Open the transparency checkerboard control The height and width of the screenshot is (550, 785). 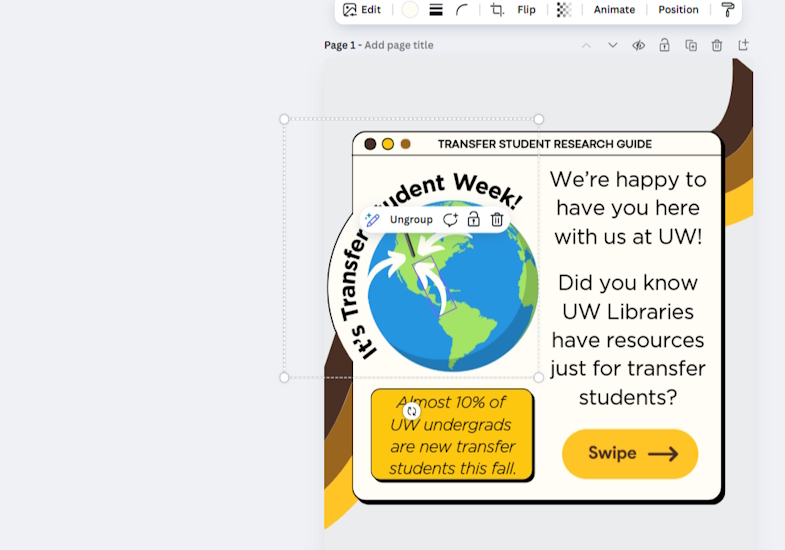tap(564, 10)
